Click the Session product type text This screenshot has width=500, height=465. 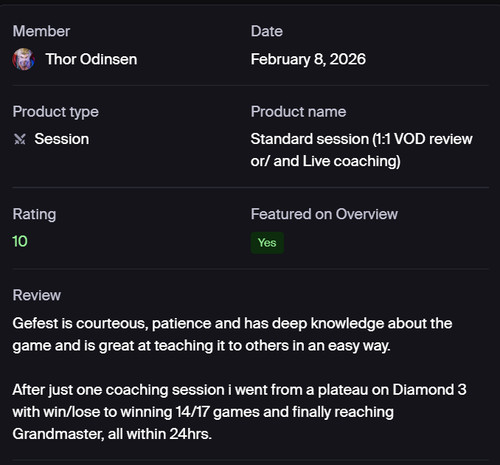pyautogui.click(x=62, y=139)
